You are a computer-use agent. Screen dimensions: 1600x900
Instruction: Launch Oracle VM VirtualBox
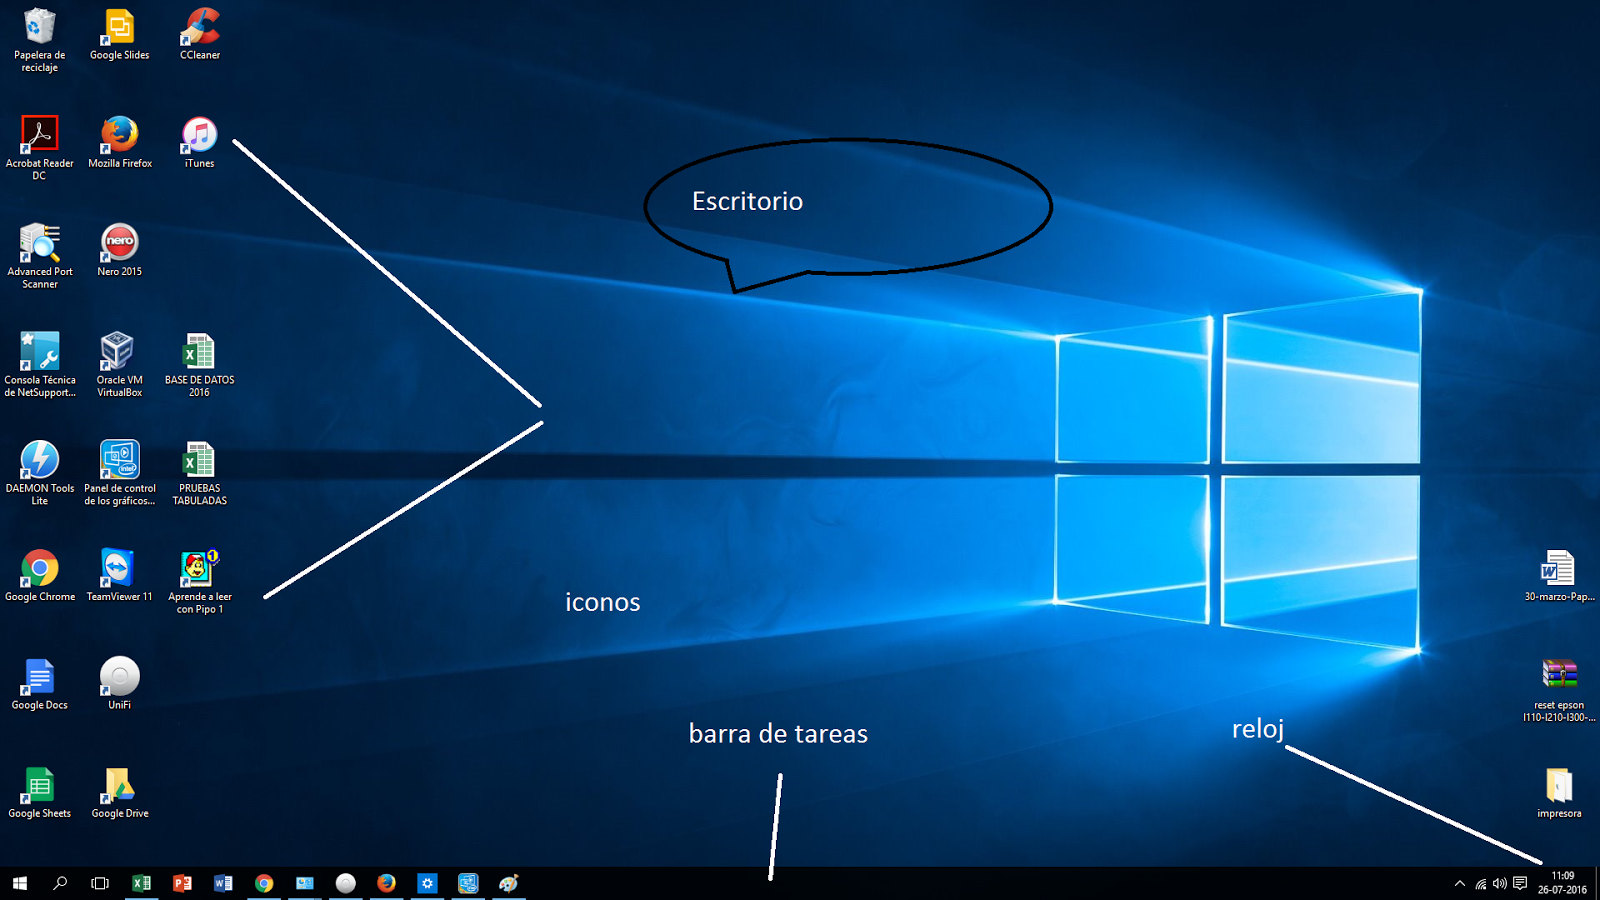point(118,352)
